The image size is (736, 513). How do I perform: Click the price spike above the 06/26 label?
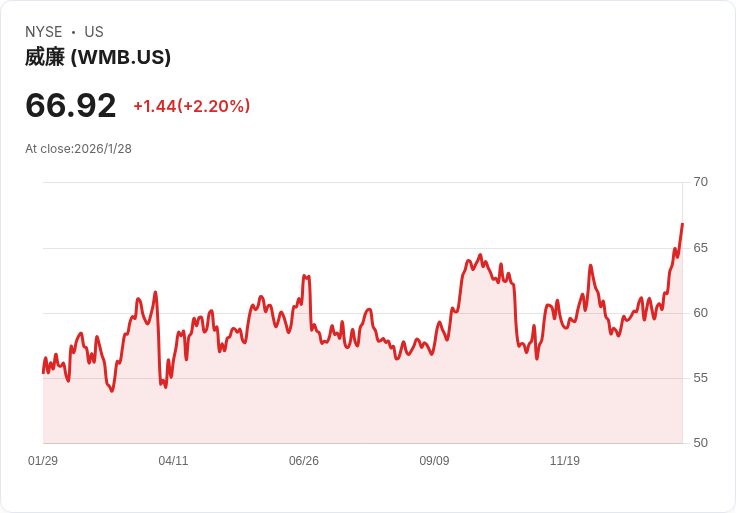[x=306, y=277]
